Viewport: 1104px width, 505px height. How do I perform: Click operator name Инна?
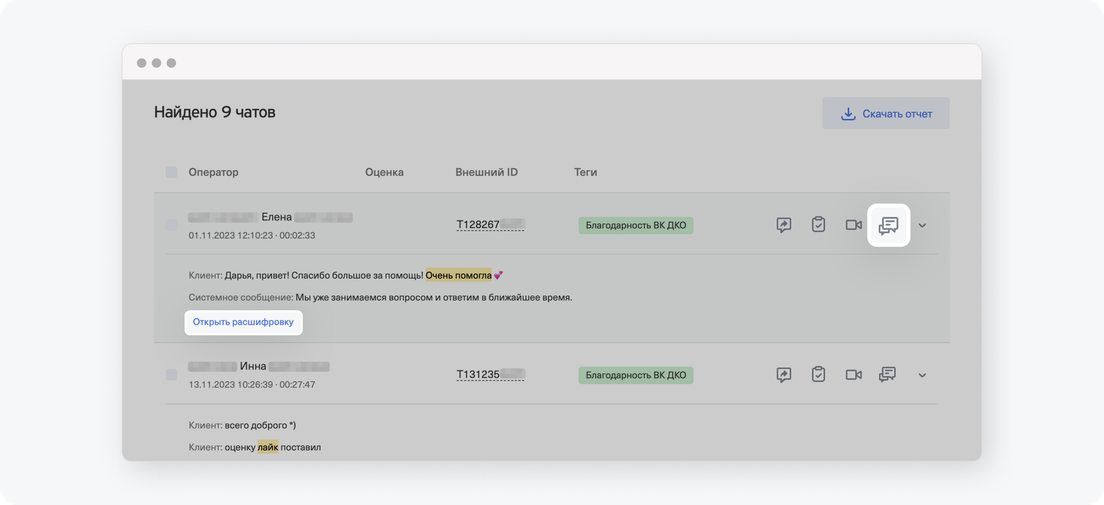[253, 366]
